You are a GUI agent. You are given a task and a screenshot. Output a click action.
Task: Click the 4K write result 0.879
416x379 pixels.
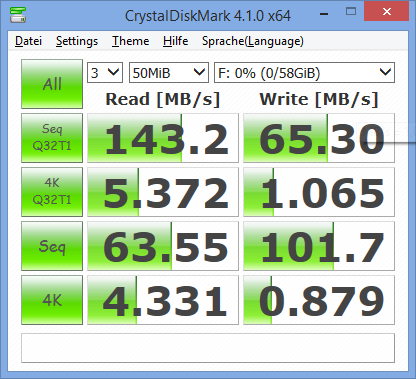point(319,300)
